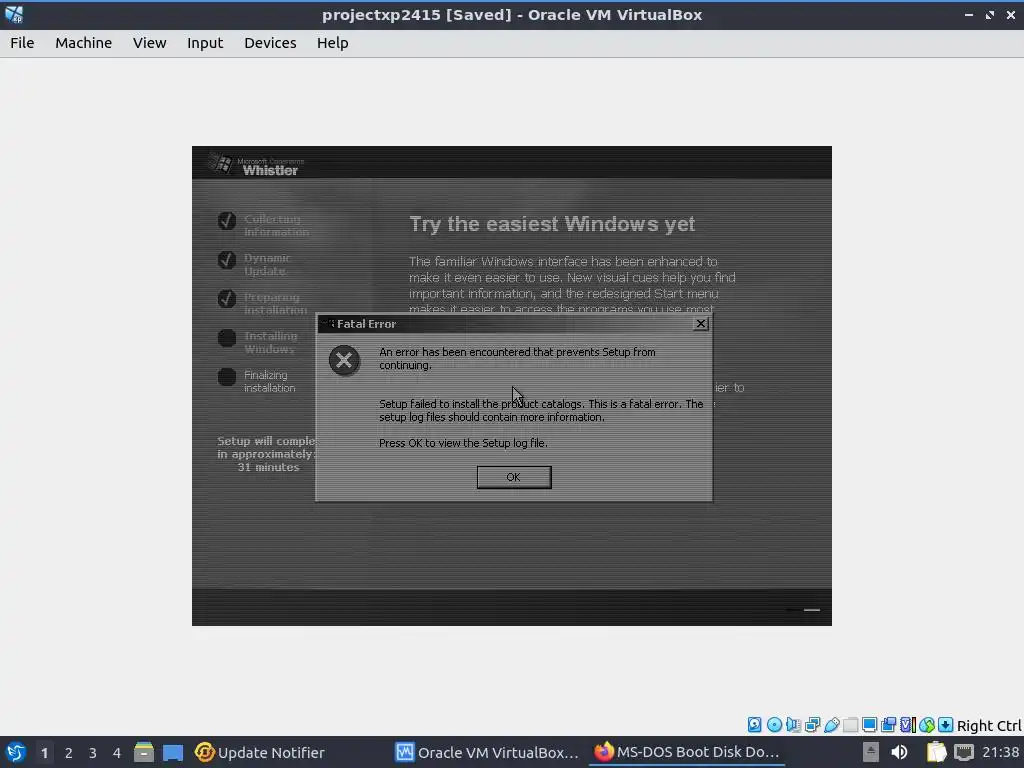Click the recording status icon
Image resolution: width=1024 pixels, height=768 pixels.
pyautogui.click(x=888, y=724)
